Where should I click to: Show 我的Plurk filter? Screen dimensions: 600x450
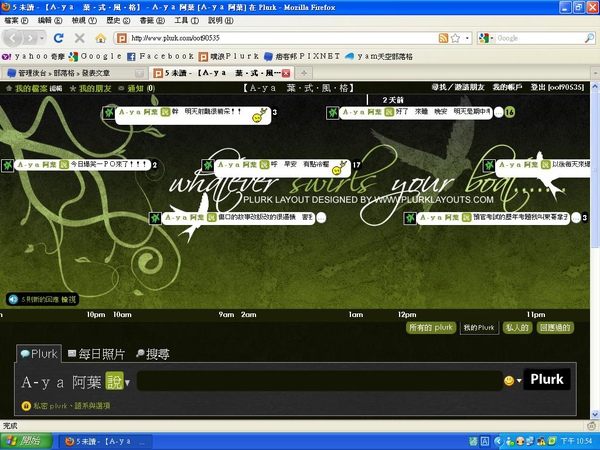pos(479,328)
